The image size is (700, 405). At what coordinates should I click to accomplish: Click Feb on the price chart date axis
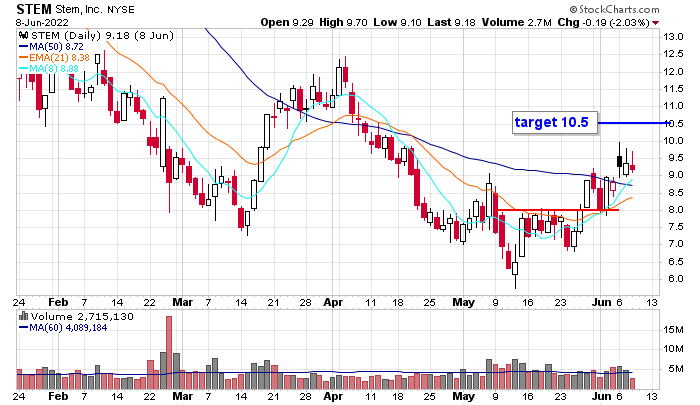58,302
